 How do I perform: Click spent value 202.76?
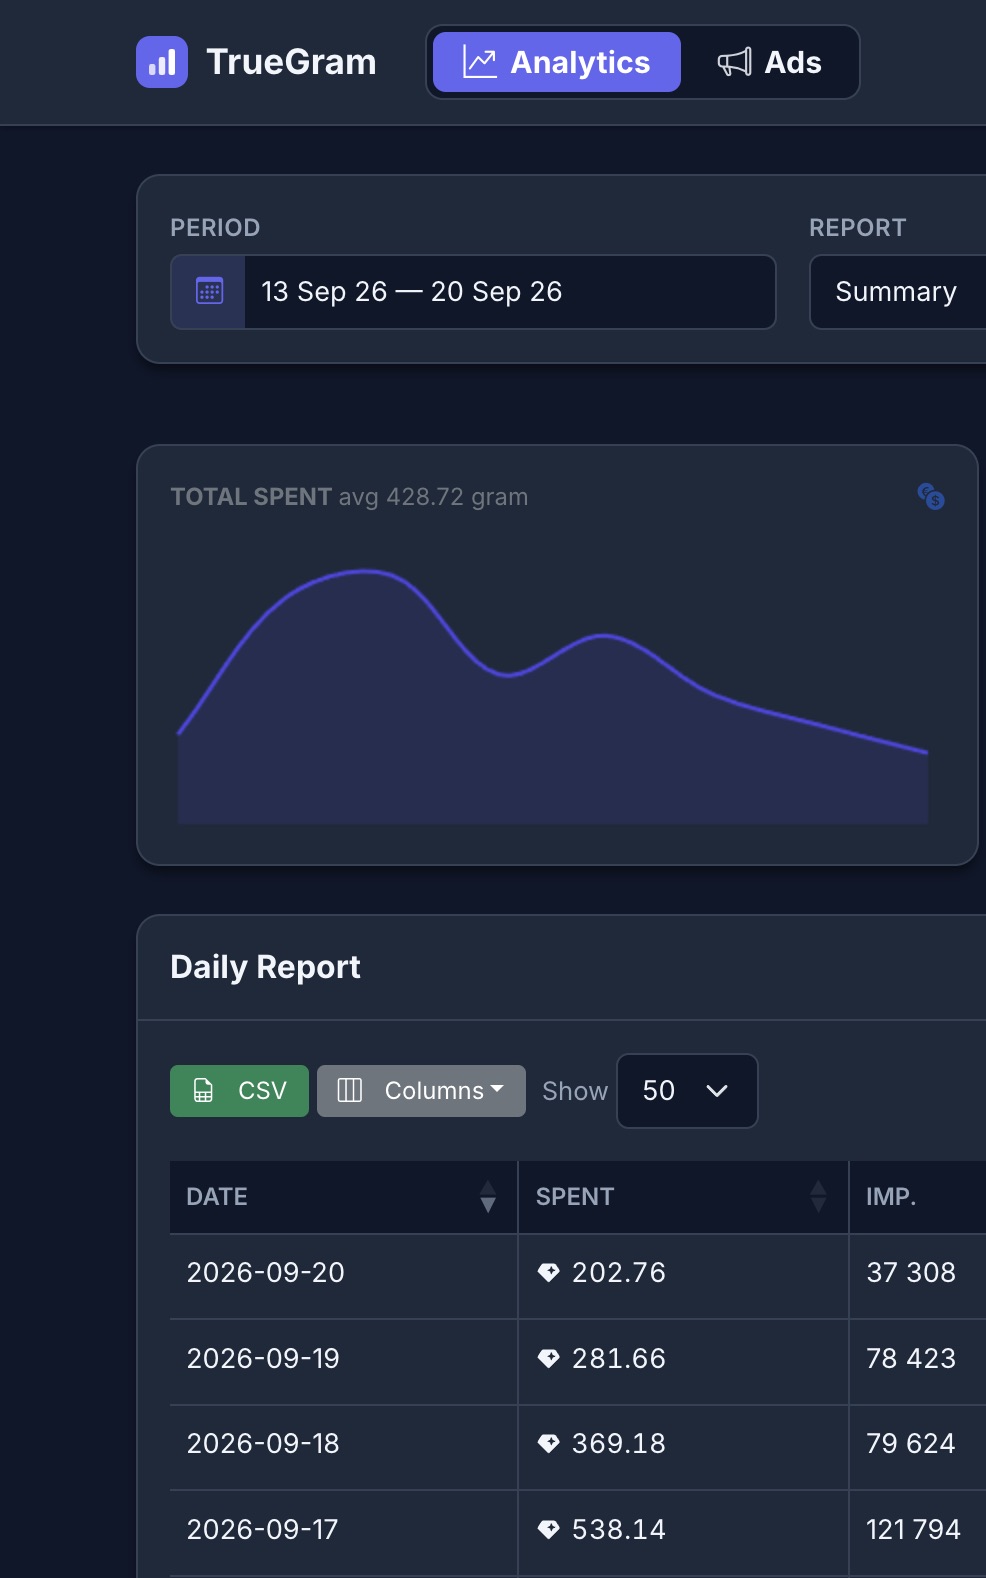tap(618, 1273)
